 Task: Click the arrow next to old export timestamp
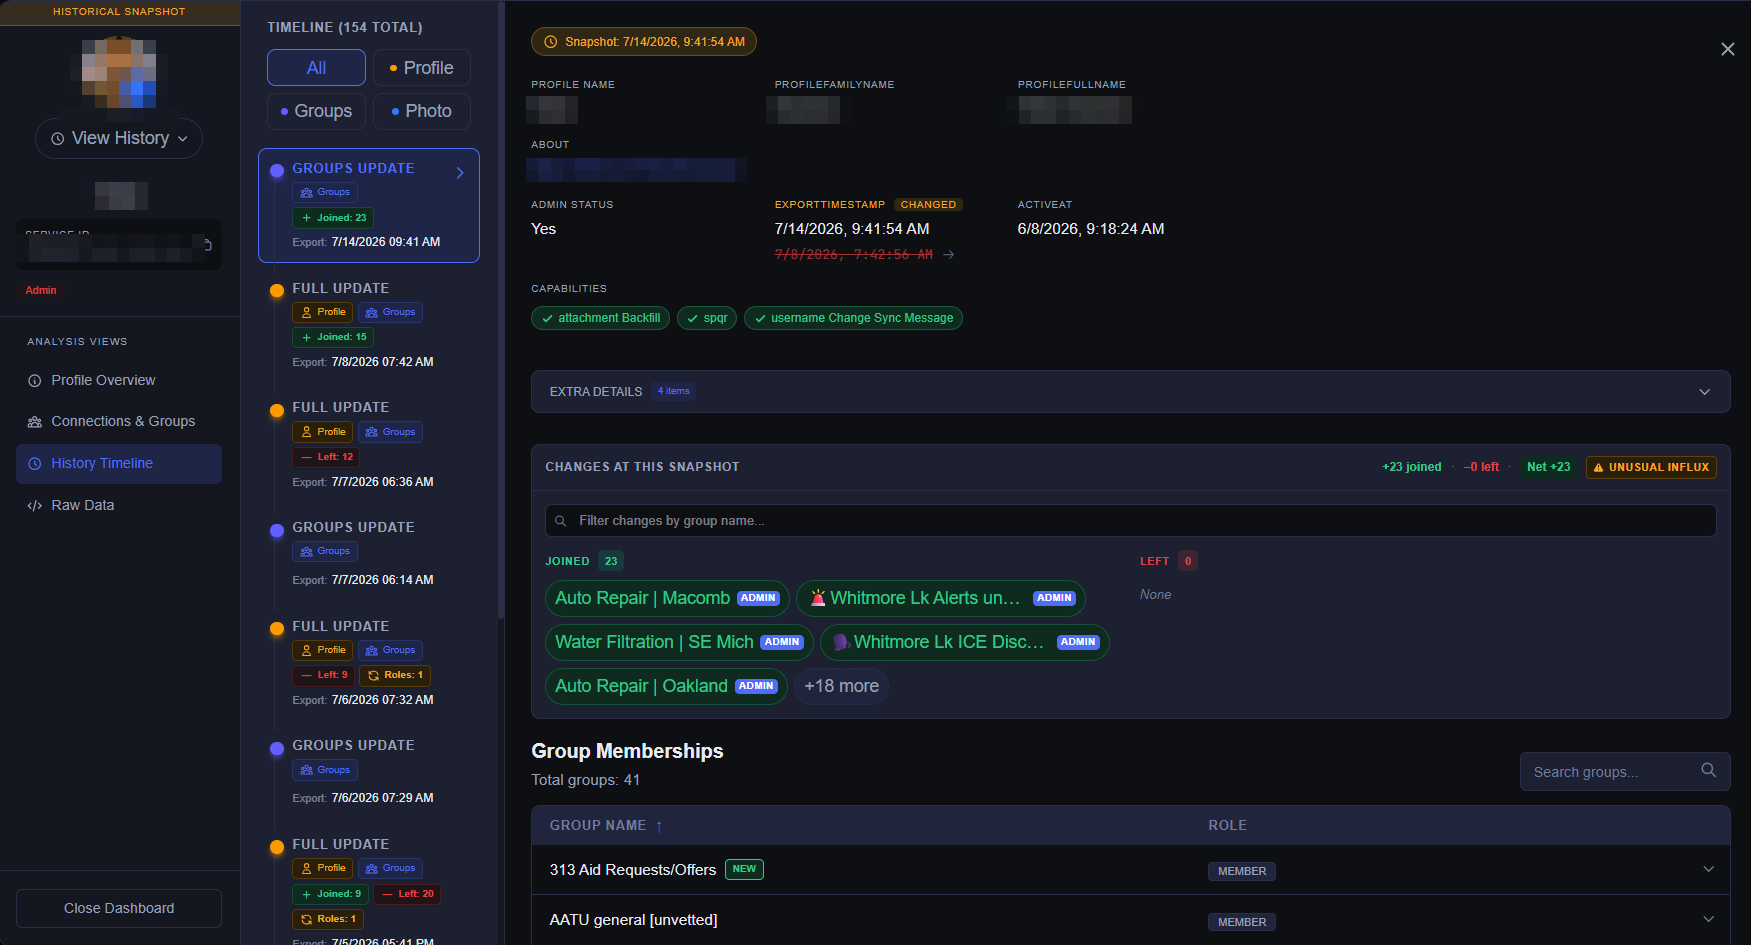[x=948, y=255]
